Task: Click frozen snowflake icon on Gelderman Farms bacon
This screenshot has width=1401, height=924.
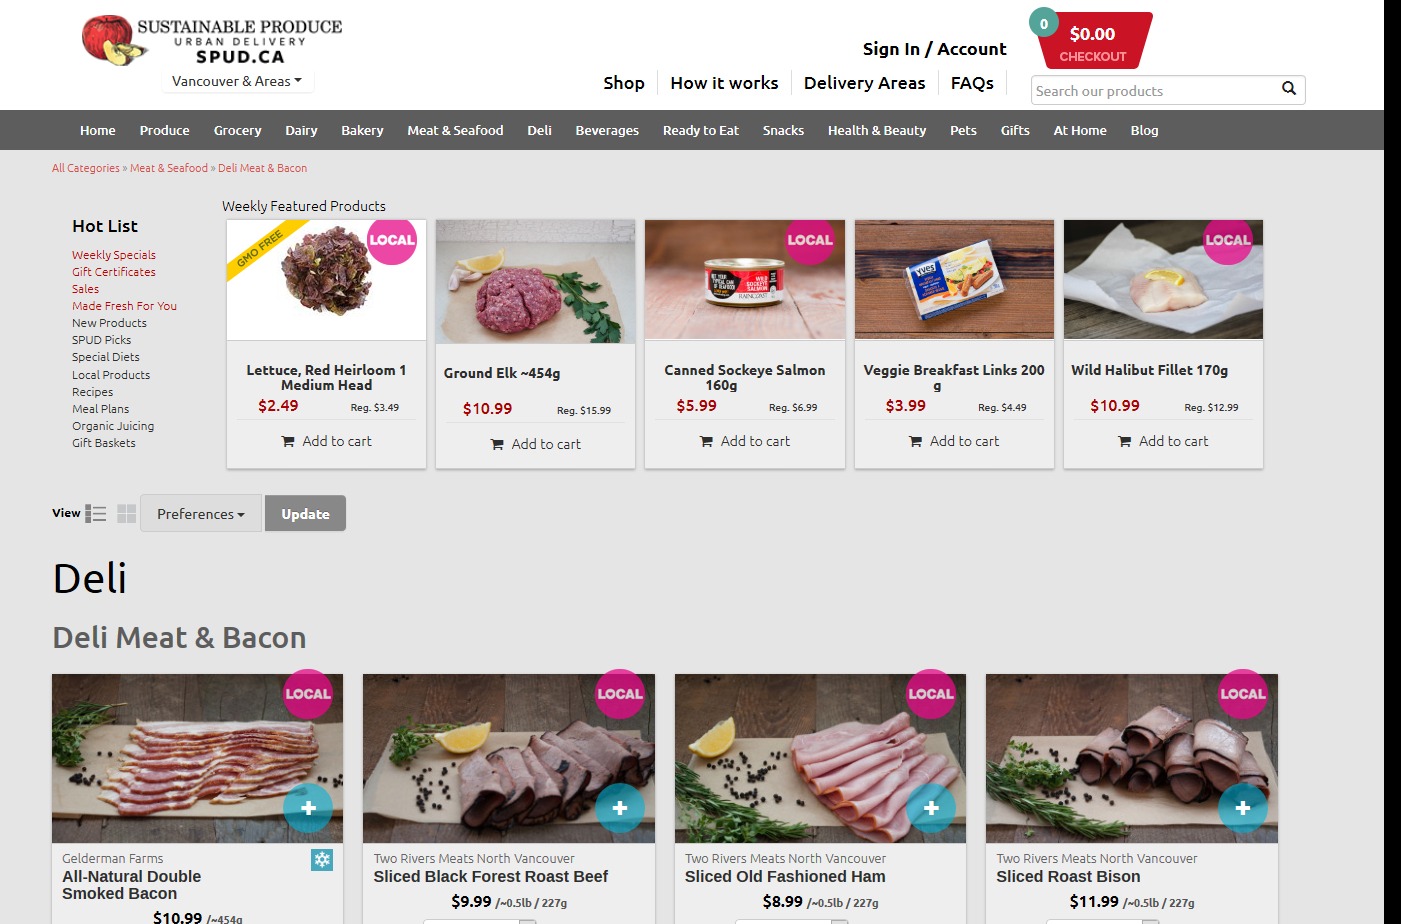Action: click(x=322, y=859)
